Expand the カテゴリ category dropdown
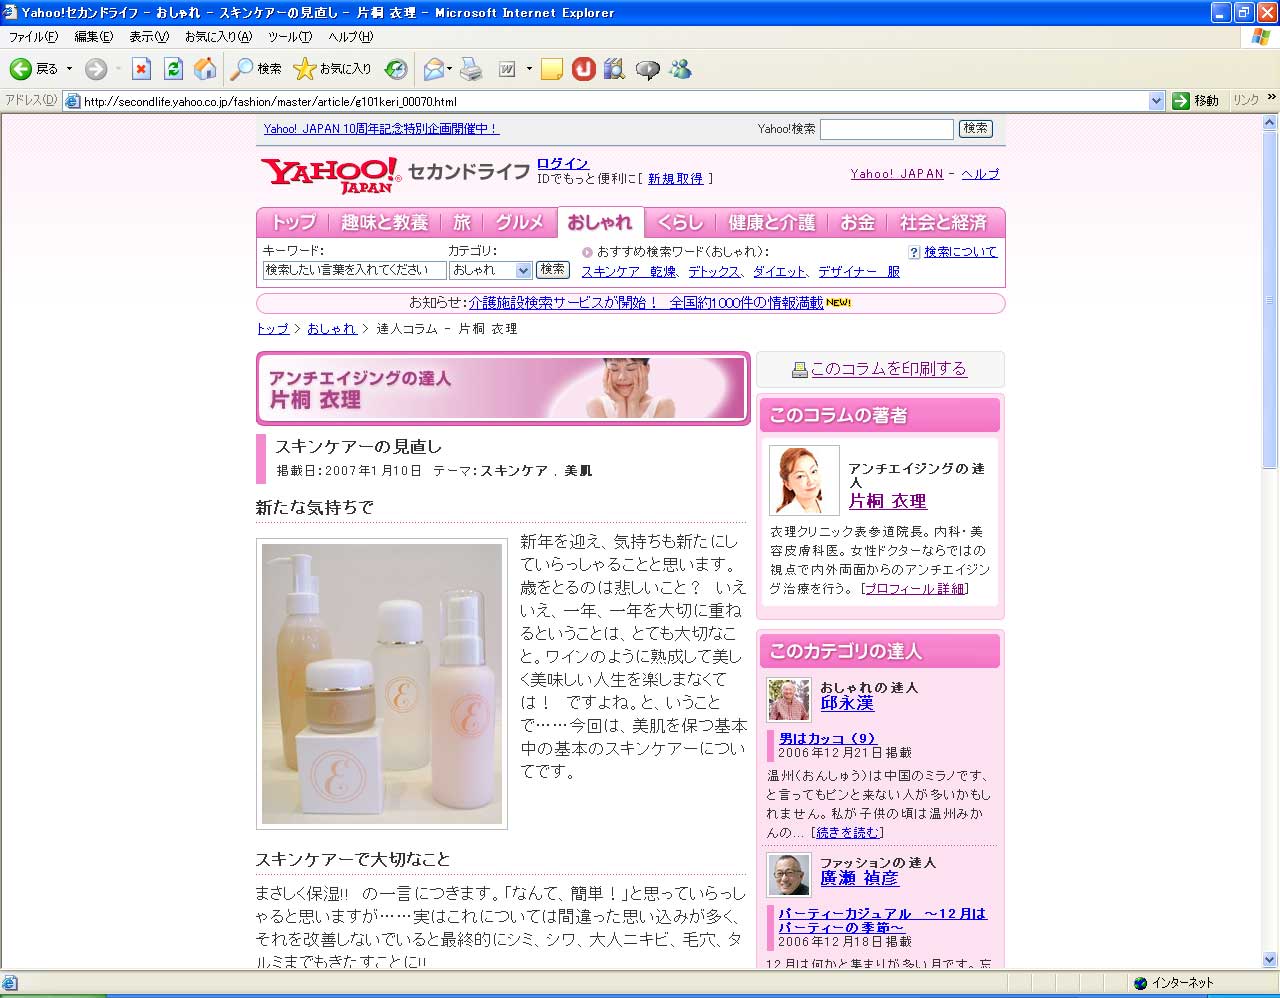Image resolution: width=1280 pixels, height=998 pixels. pyautogui.click(x=522, y=270)
